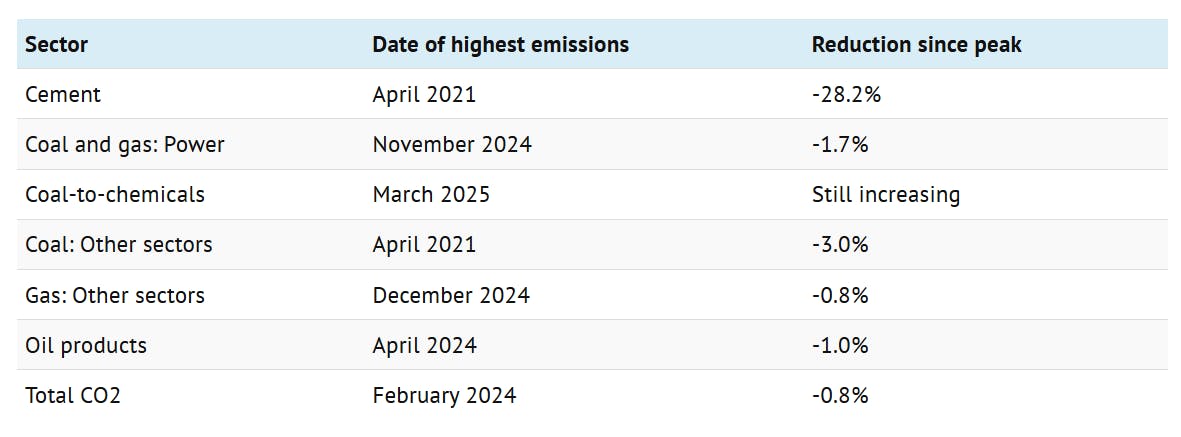Click the December 2024 date cell

(x=451, y=295)
